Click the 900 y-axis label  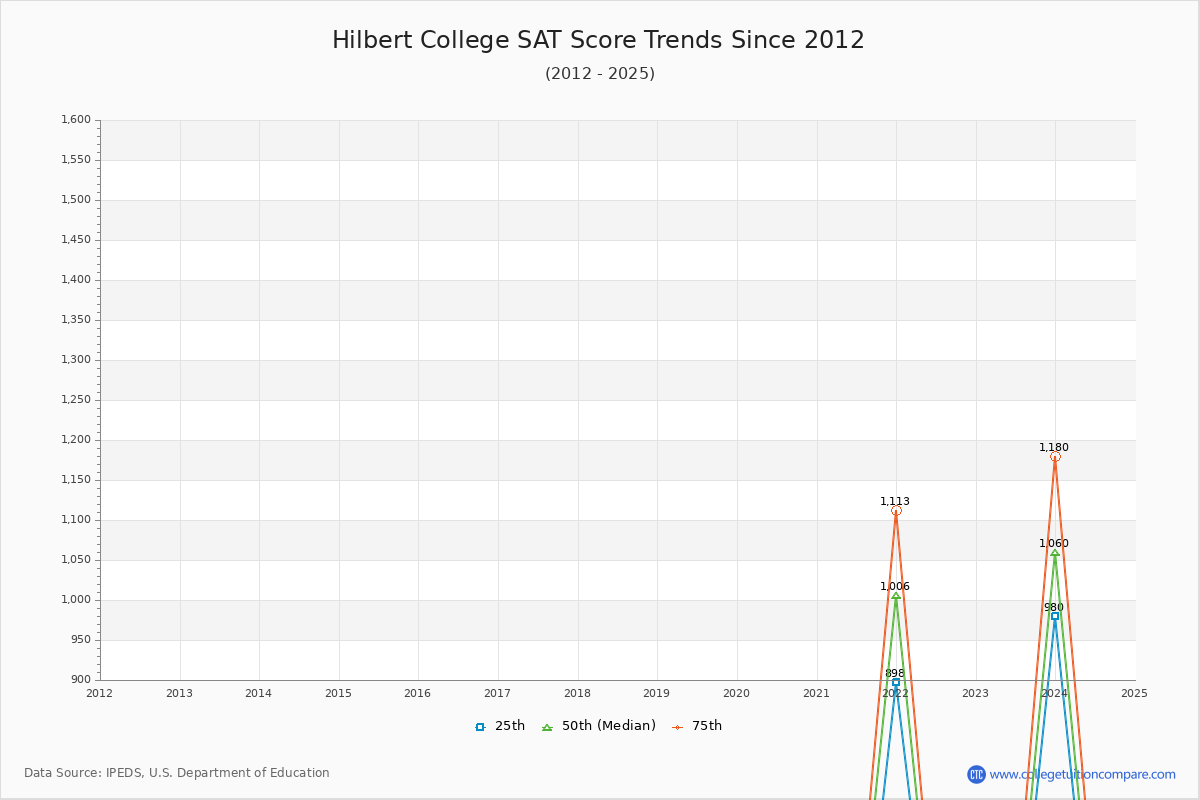pyautogui.click(x=81, y=680)
